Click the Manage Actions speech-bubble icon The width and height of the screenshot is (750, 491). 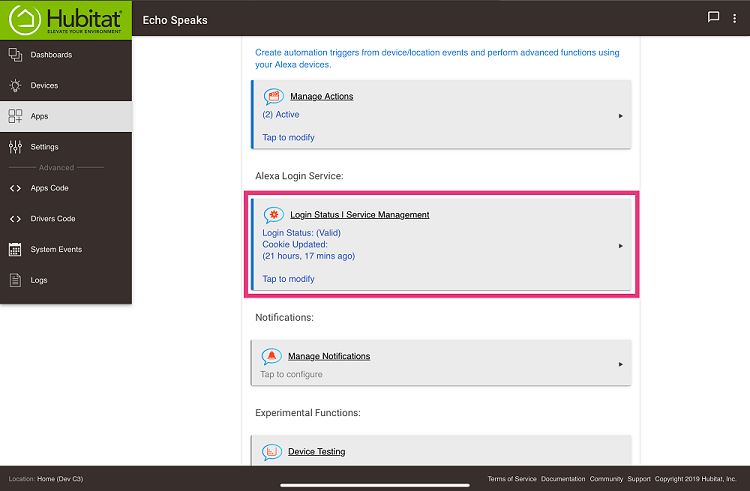(274, 97)
